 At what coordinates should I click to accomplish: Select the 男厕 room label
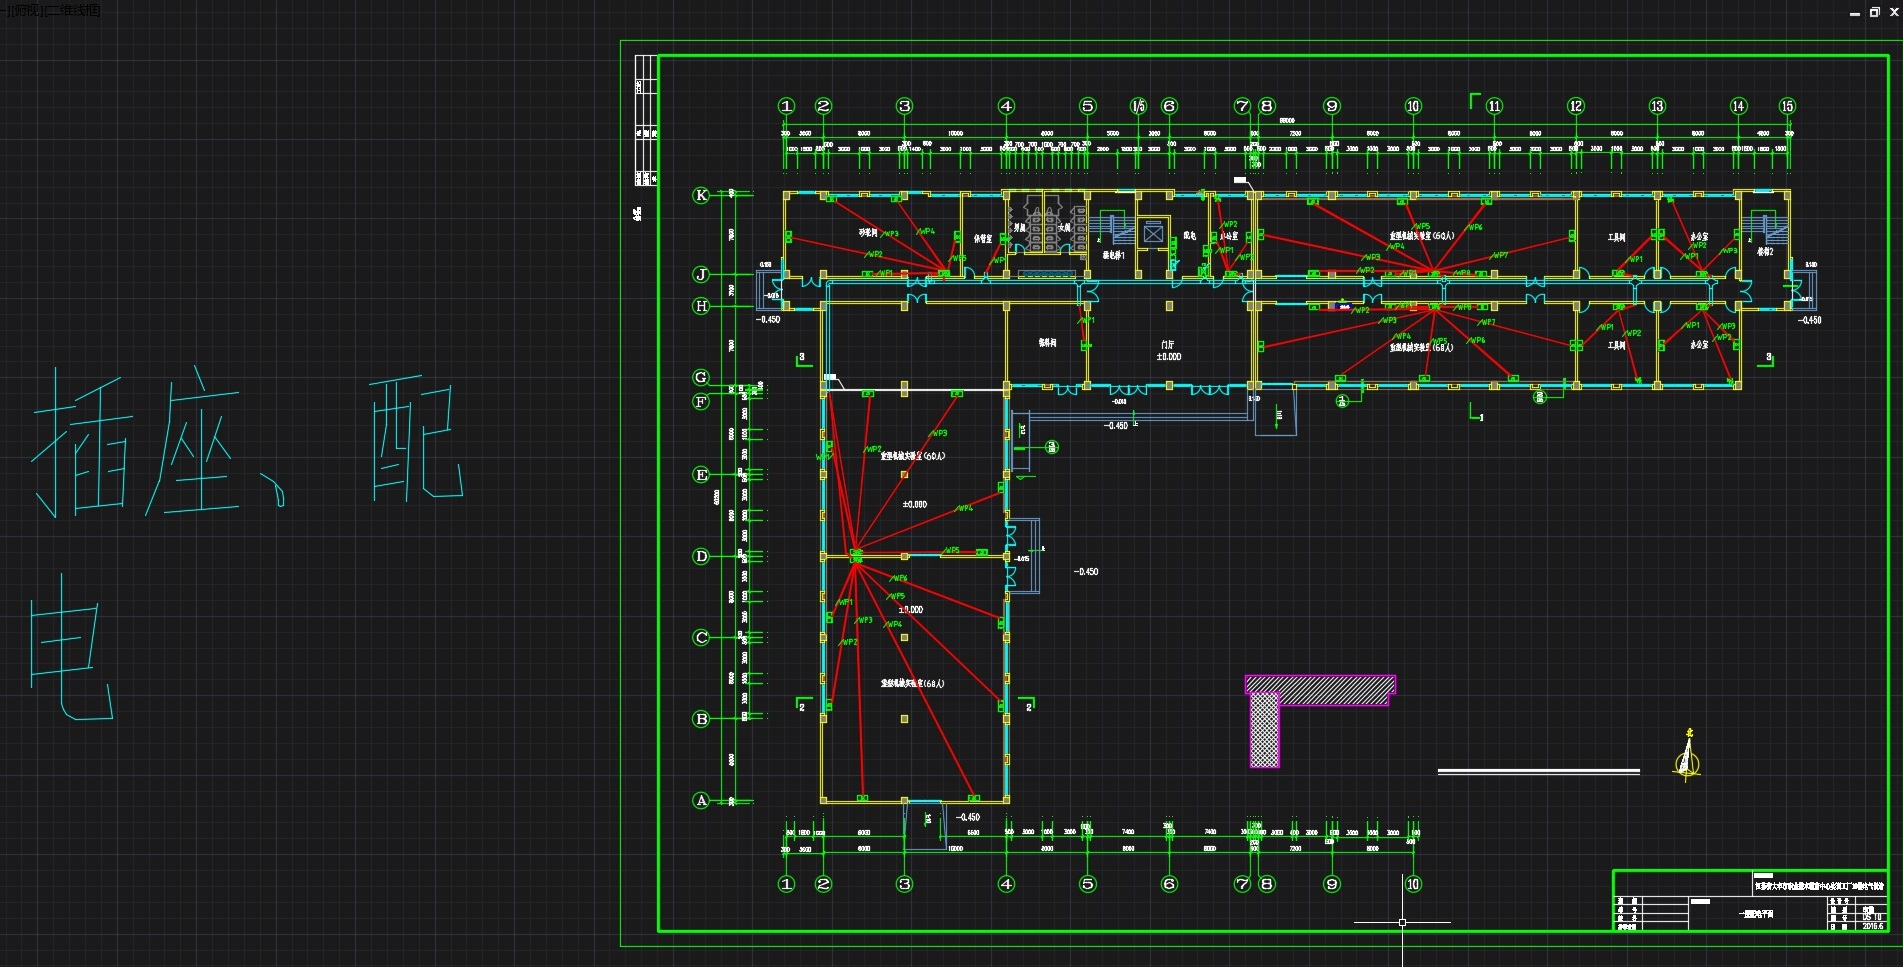(x=1019, y=228)
